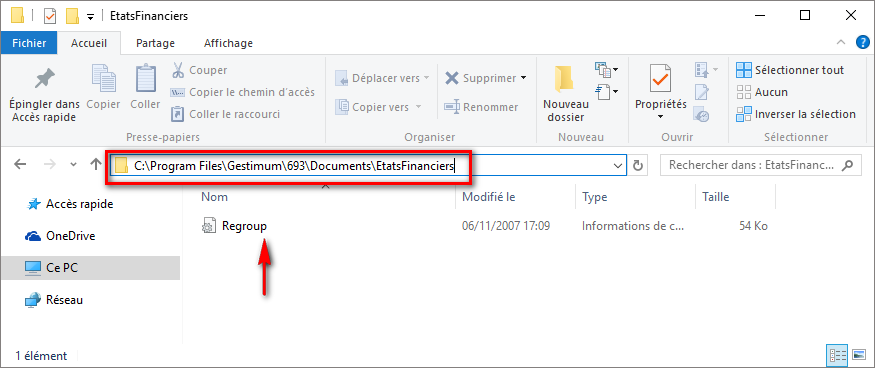The height and width of the screenshot is (368, 875).
Task: Expand the address bar history dropdown
Action: pyautogui.click(x=618, y=165)
